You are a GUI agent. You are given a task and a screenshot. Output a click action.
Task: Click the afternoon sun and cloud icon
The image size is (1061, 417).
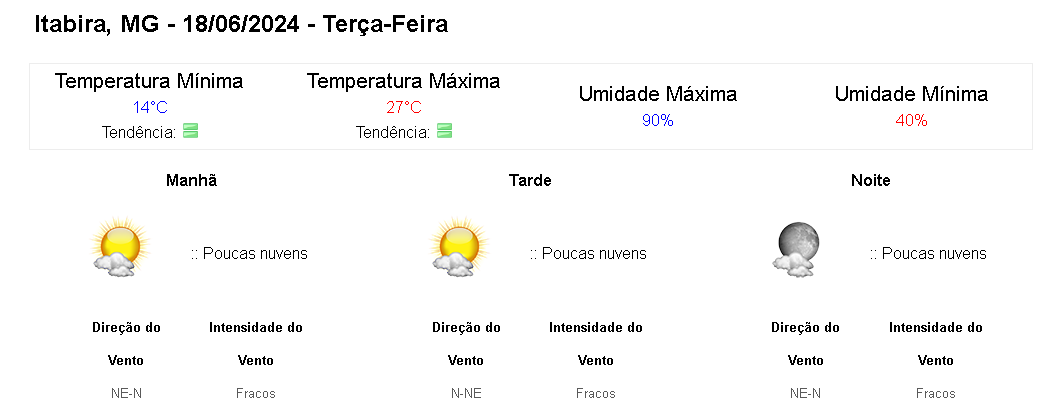[459, 247]
